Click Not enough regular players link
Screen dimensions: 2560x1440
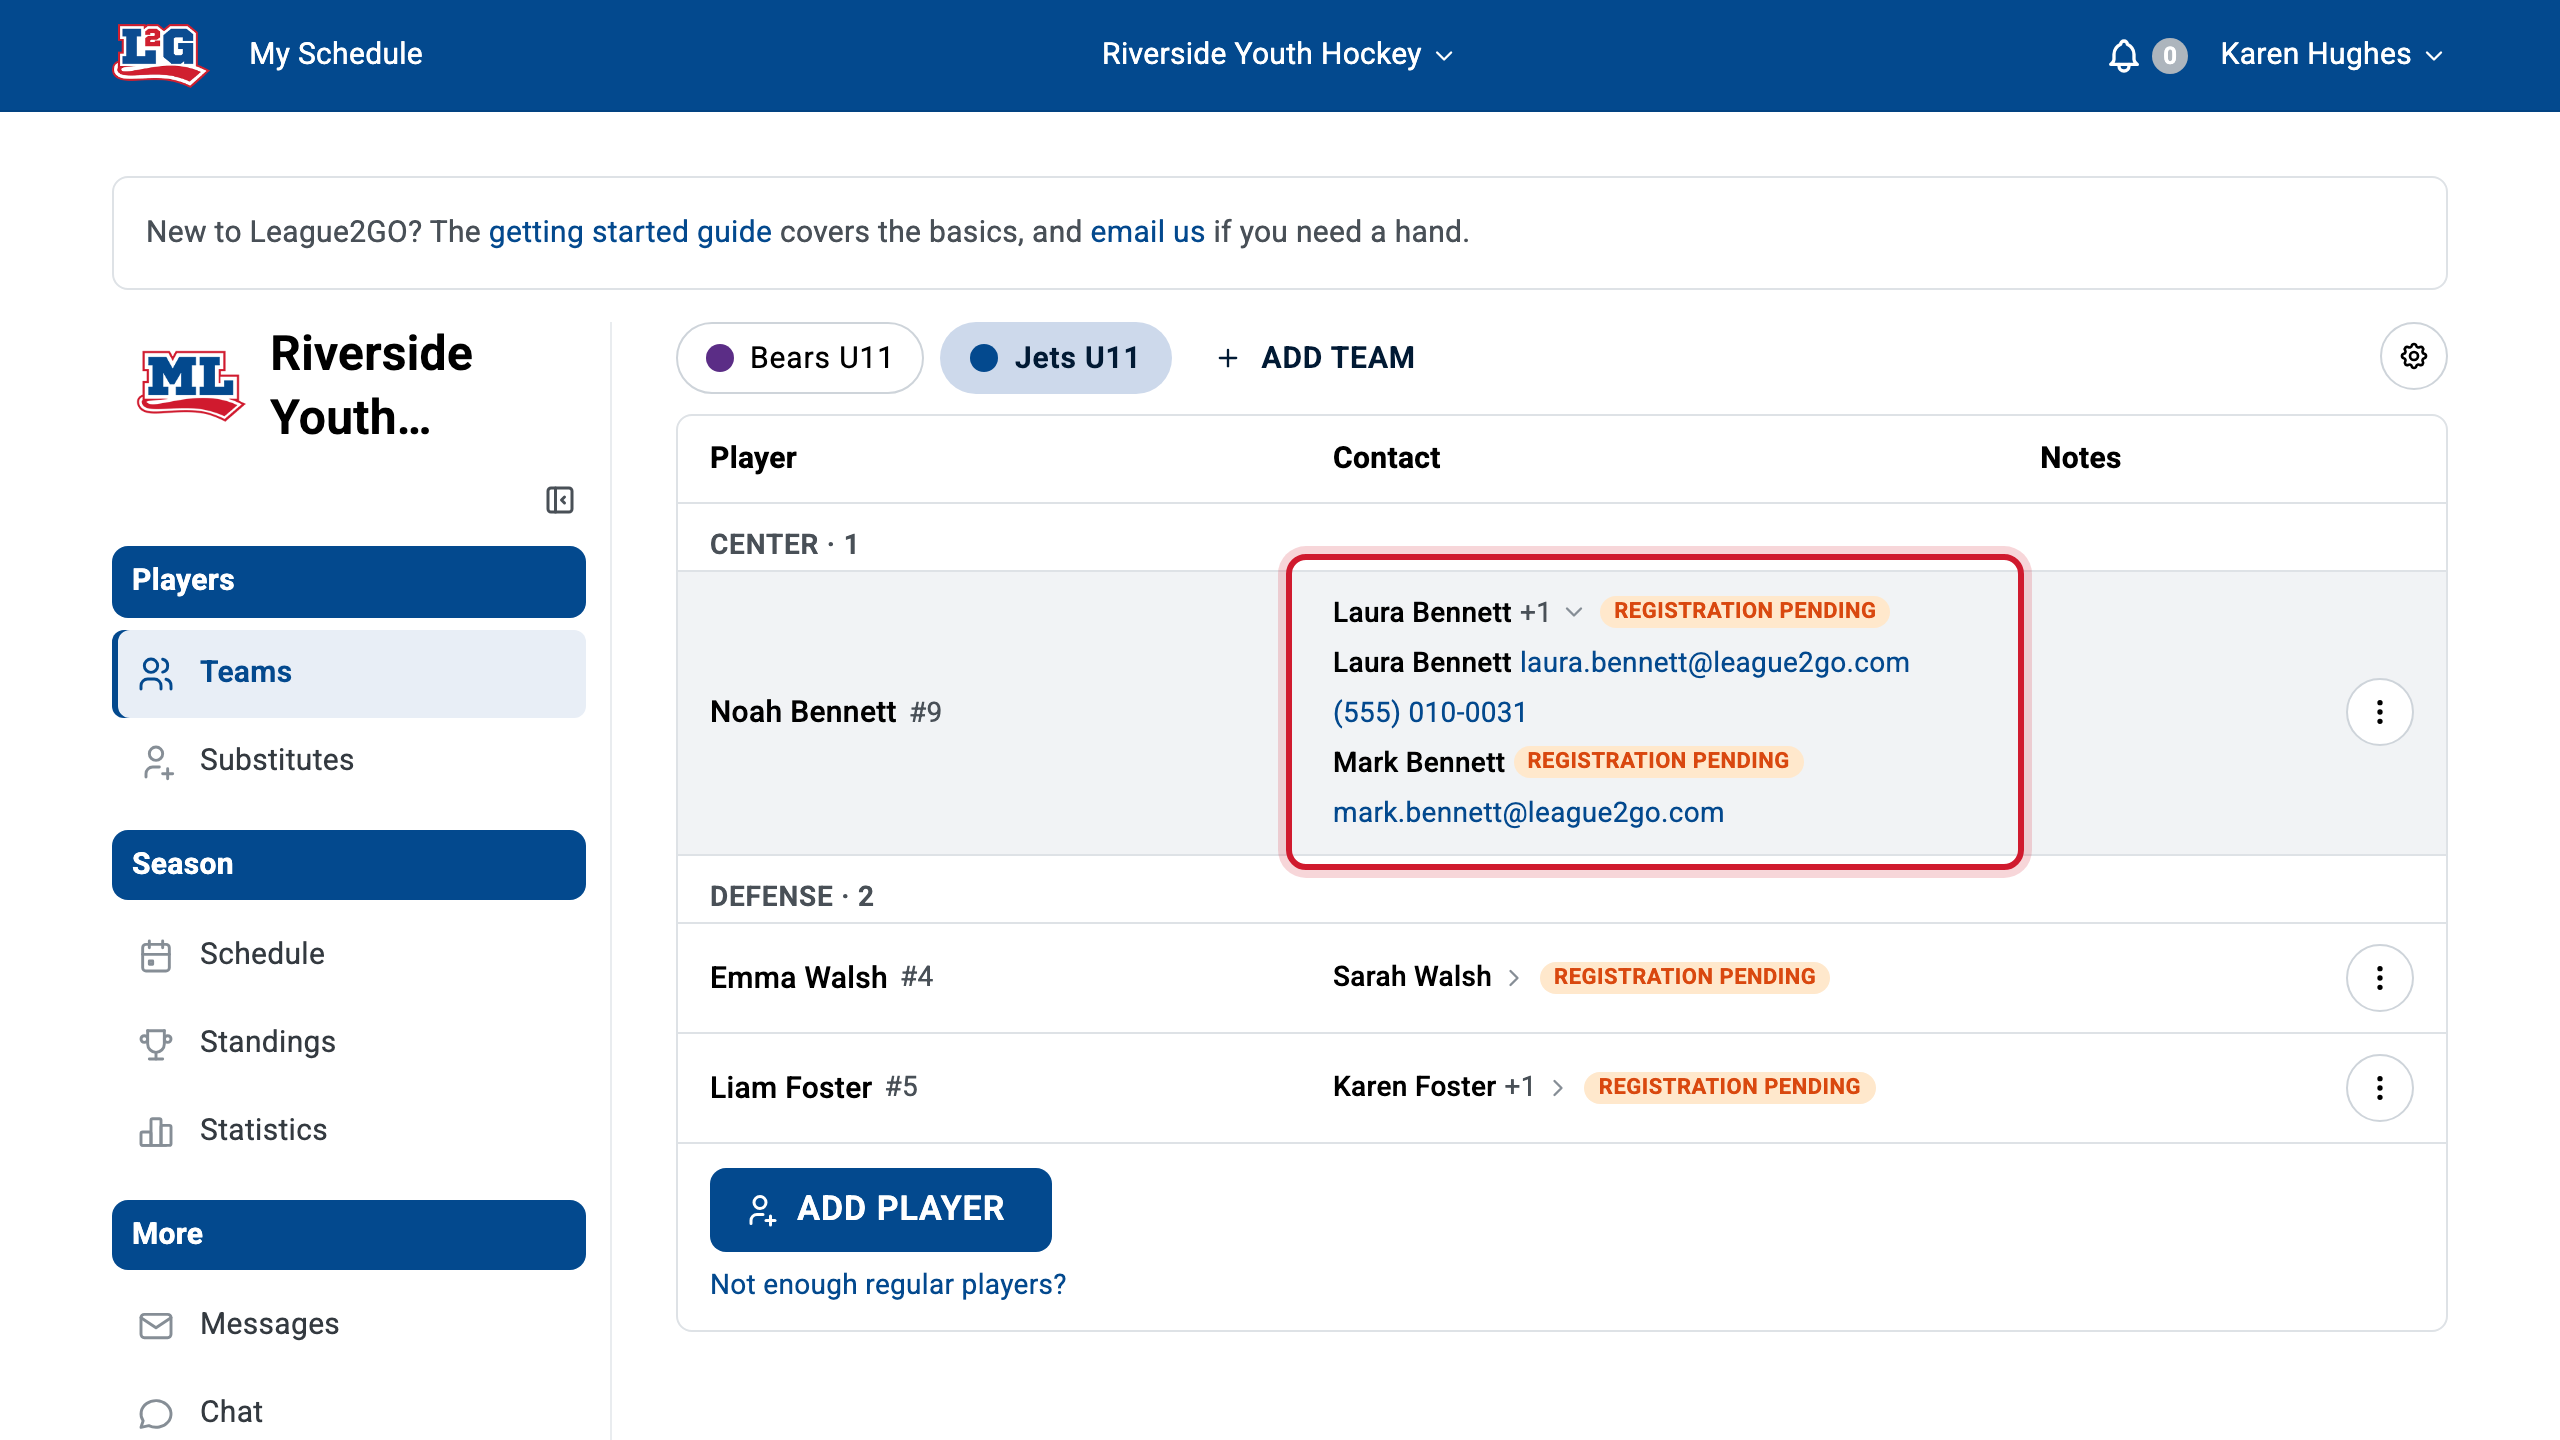[888, 1284]
